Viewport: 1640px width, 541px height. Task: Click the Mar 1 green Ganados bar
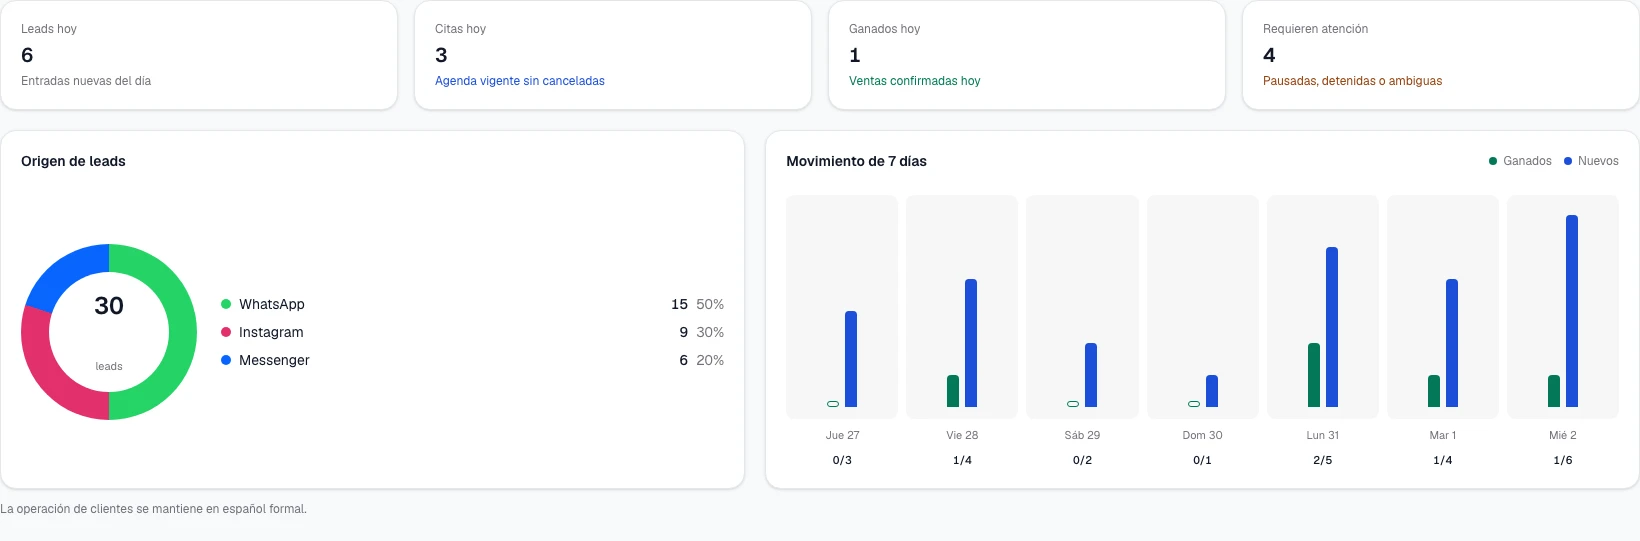pos(1434,391)
